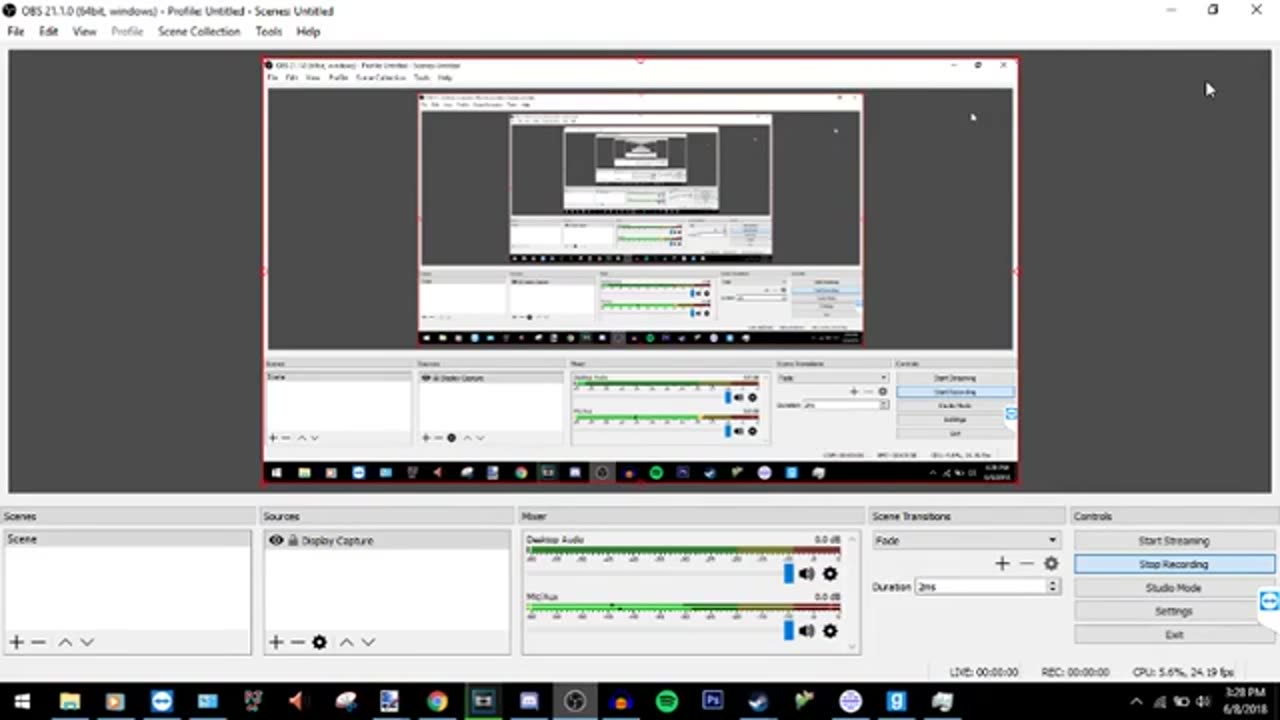Remove the selected scene with the minus icon
This screenshot has width=1280, height=720.
click(38, 642)
